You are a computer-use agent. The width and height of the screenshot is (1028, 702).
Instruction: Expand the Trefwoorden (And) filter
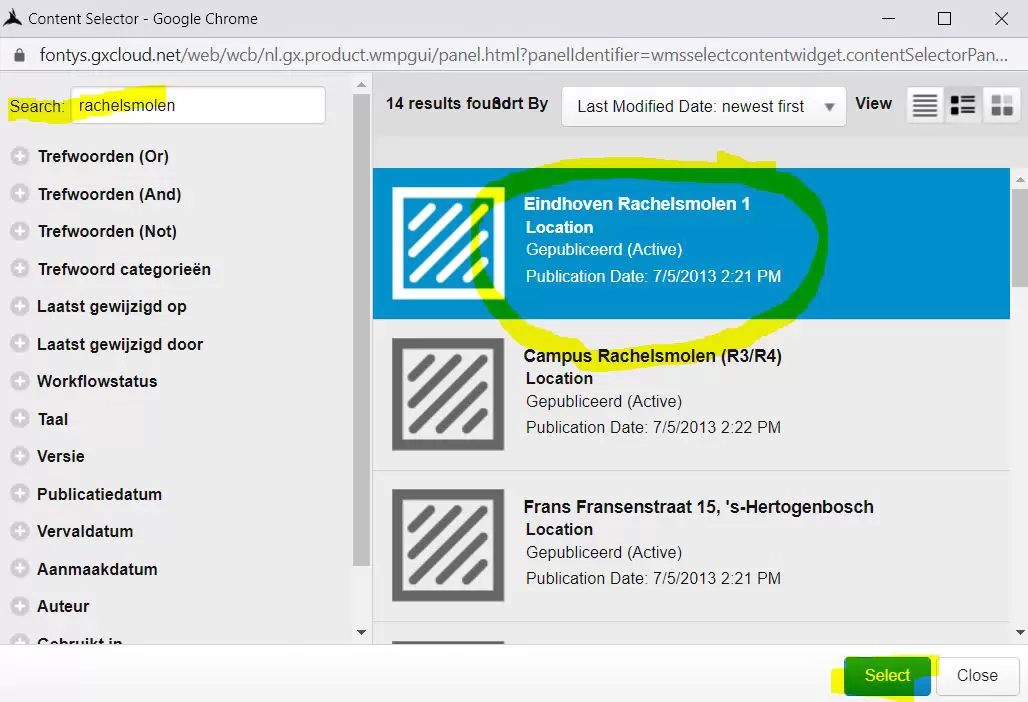(19, 194)
